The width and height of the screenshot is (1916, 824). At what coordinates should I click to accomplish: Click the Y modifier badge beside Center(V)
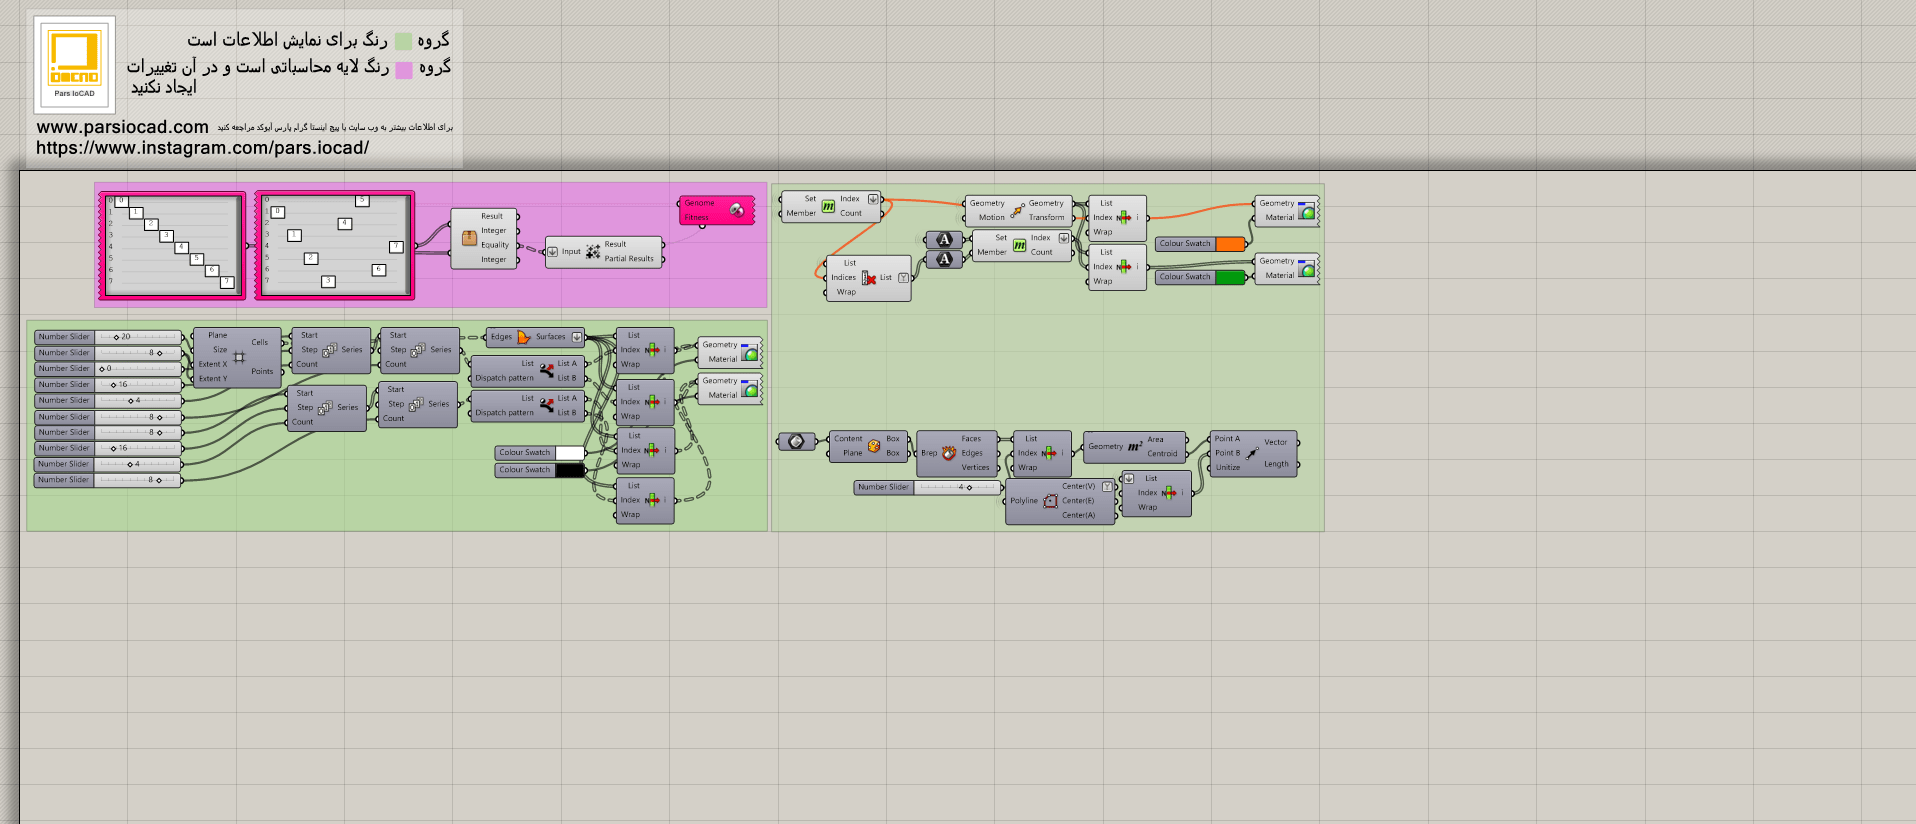click(x=1107, y=486)
